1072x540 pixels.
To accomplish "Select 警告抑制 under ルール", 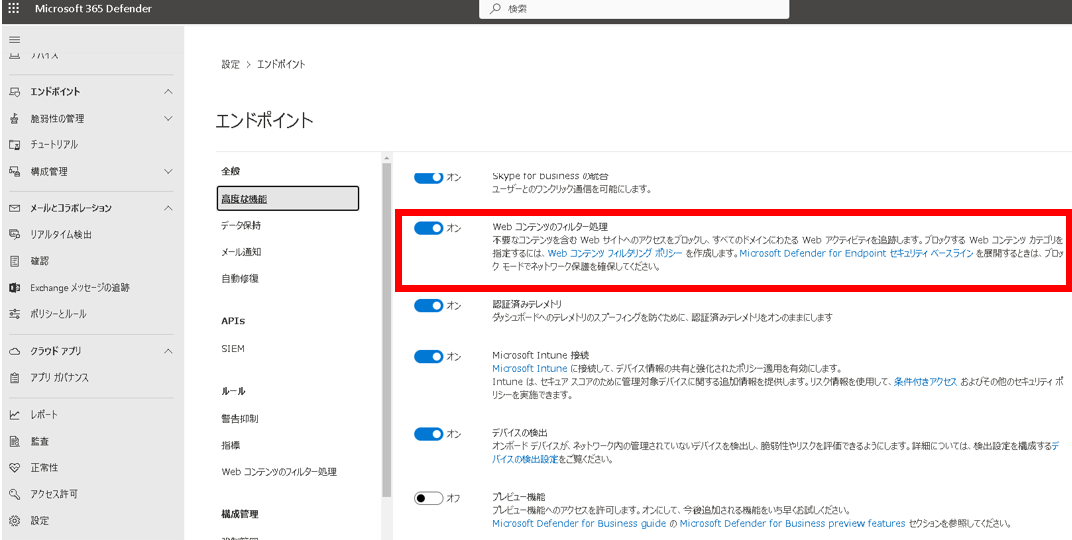I will click(x=240, y=418).
